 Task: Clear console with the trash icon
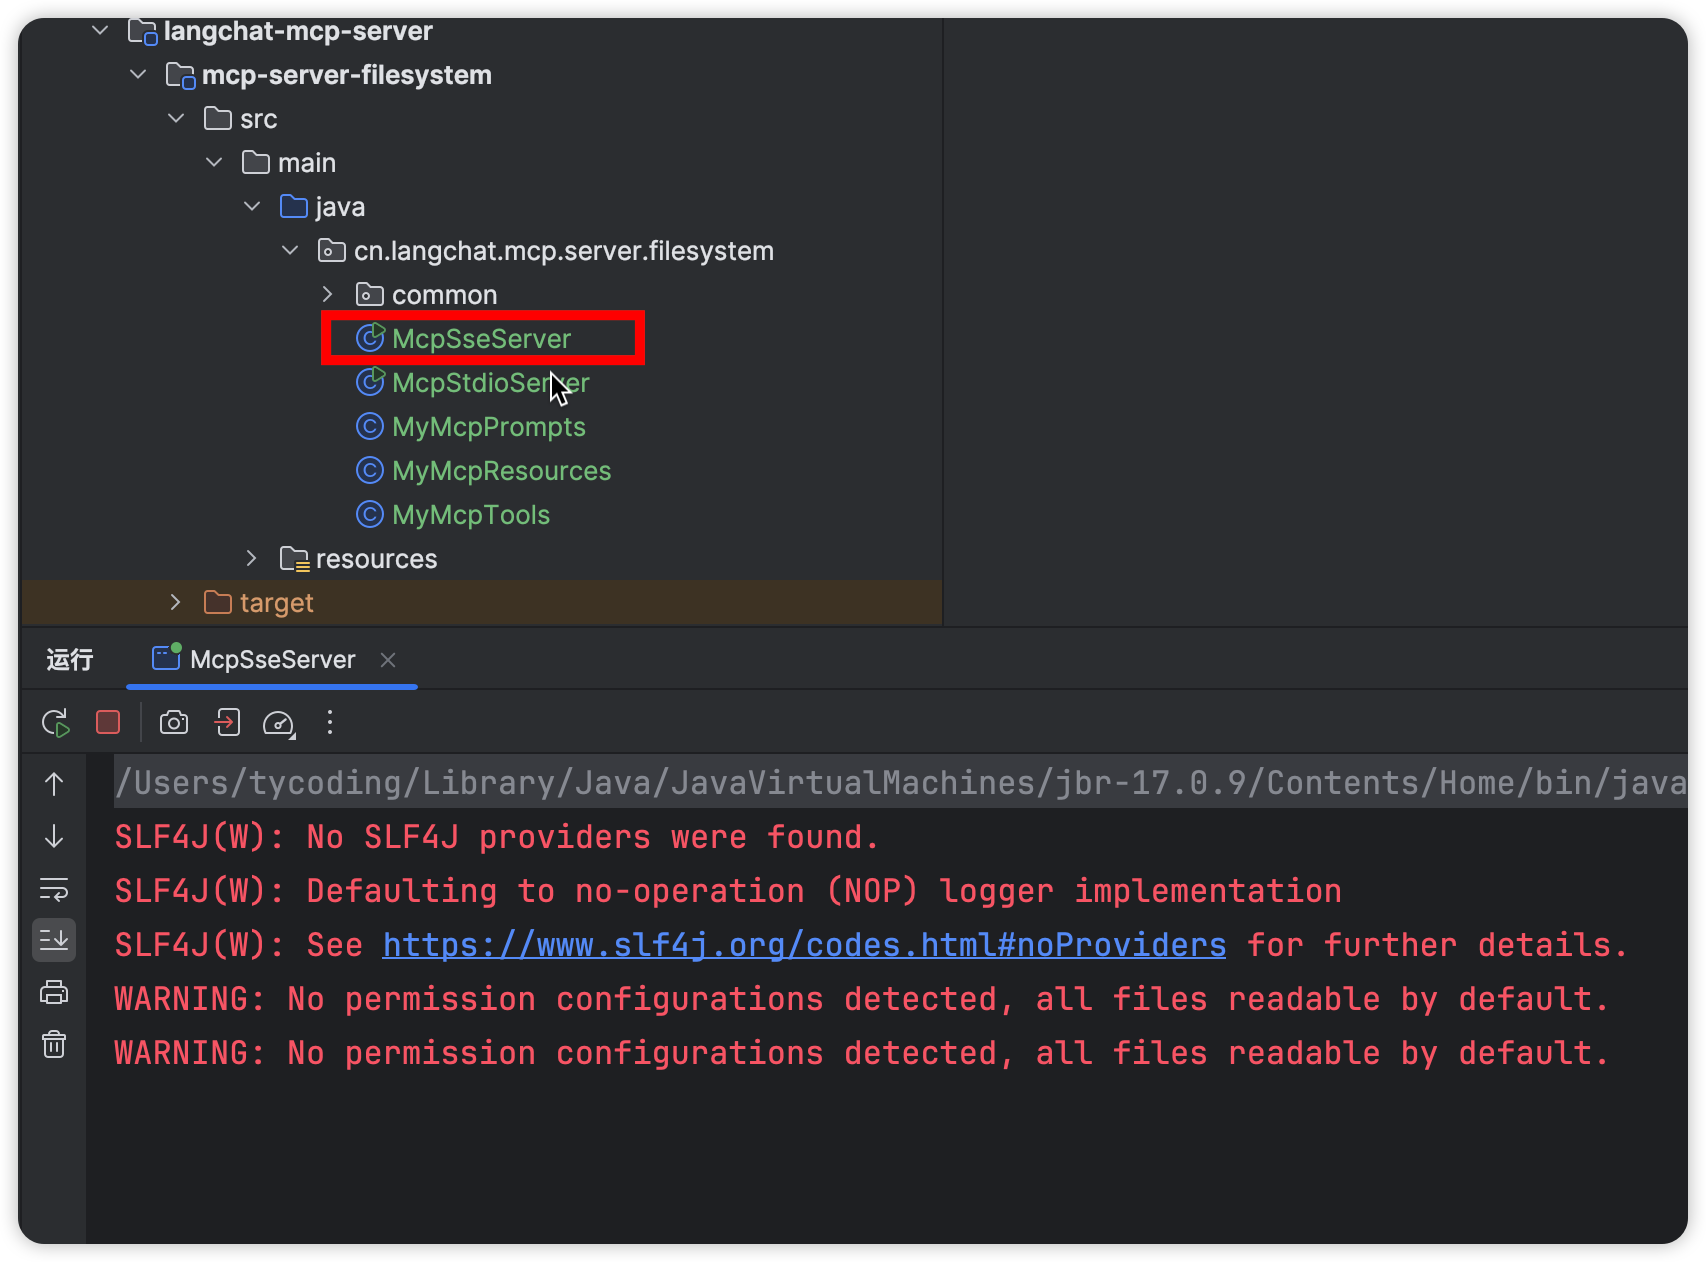point(54,1045)
